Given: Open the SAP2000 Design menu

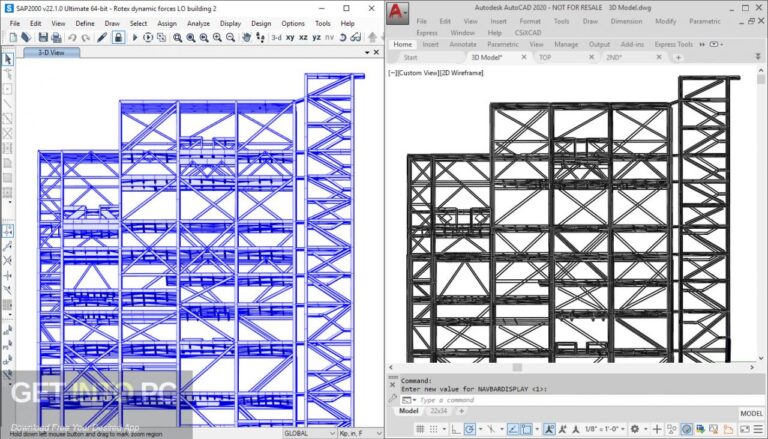Looking at the screenshot, I should [261, 23].
